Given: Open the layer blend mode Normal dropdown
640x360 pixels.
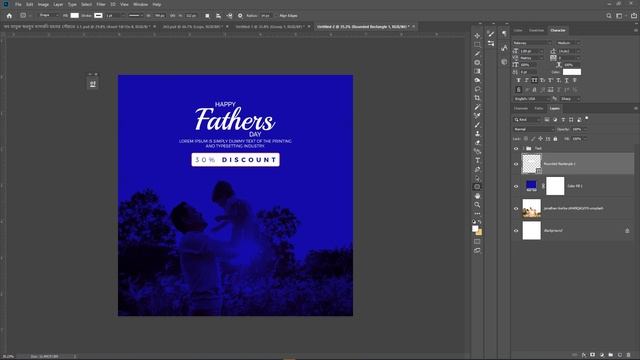Looking at the screenshot, I should (533, 129).
